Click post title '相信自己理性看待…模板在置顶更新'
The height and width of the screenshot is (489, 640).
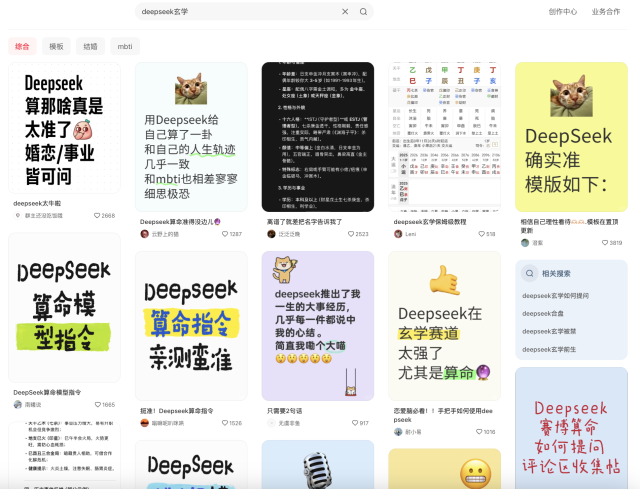coord(569,226)
